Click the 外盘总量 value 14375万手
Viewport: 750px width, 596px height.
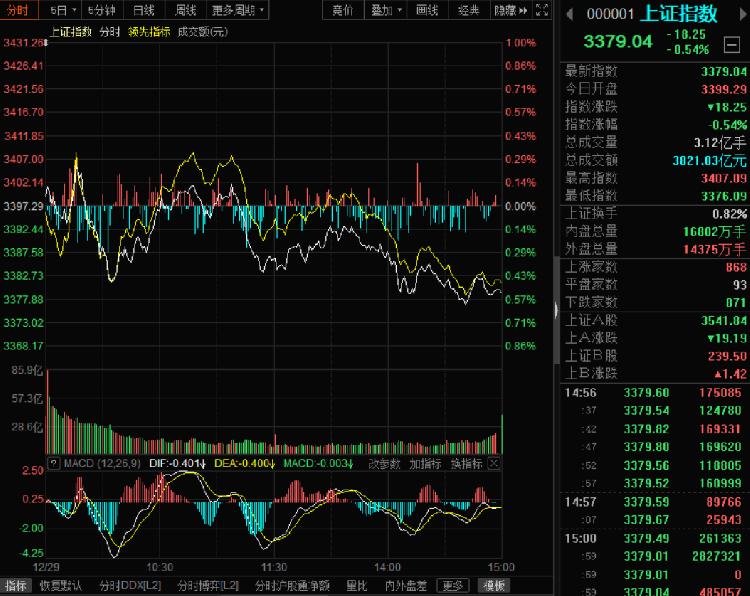click(x=715, y=249)
